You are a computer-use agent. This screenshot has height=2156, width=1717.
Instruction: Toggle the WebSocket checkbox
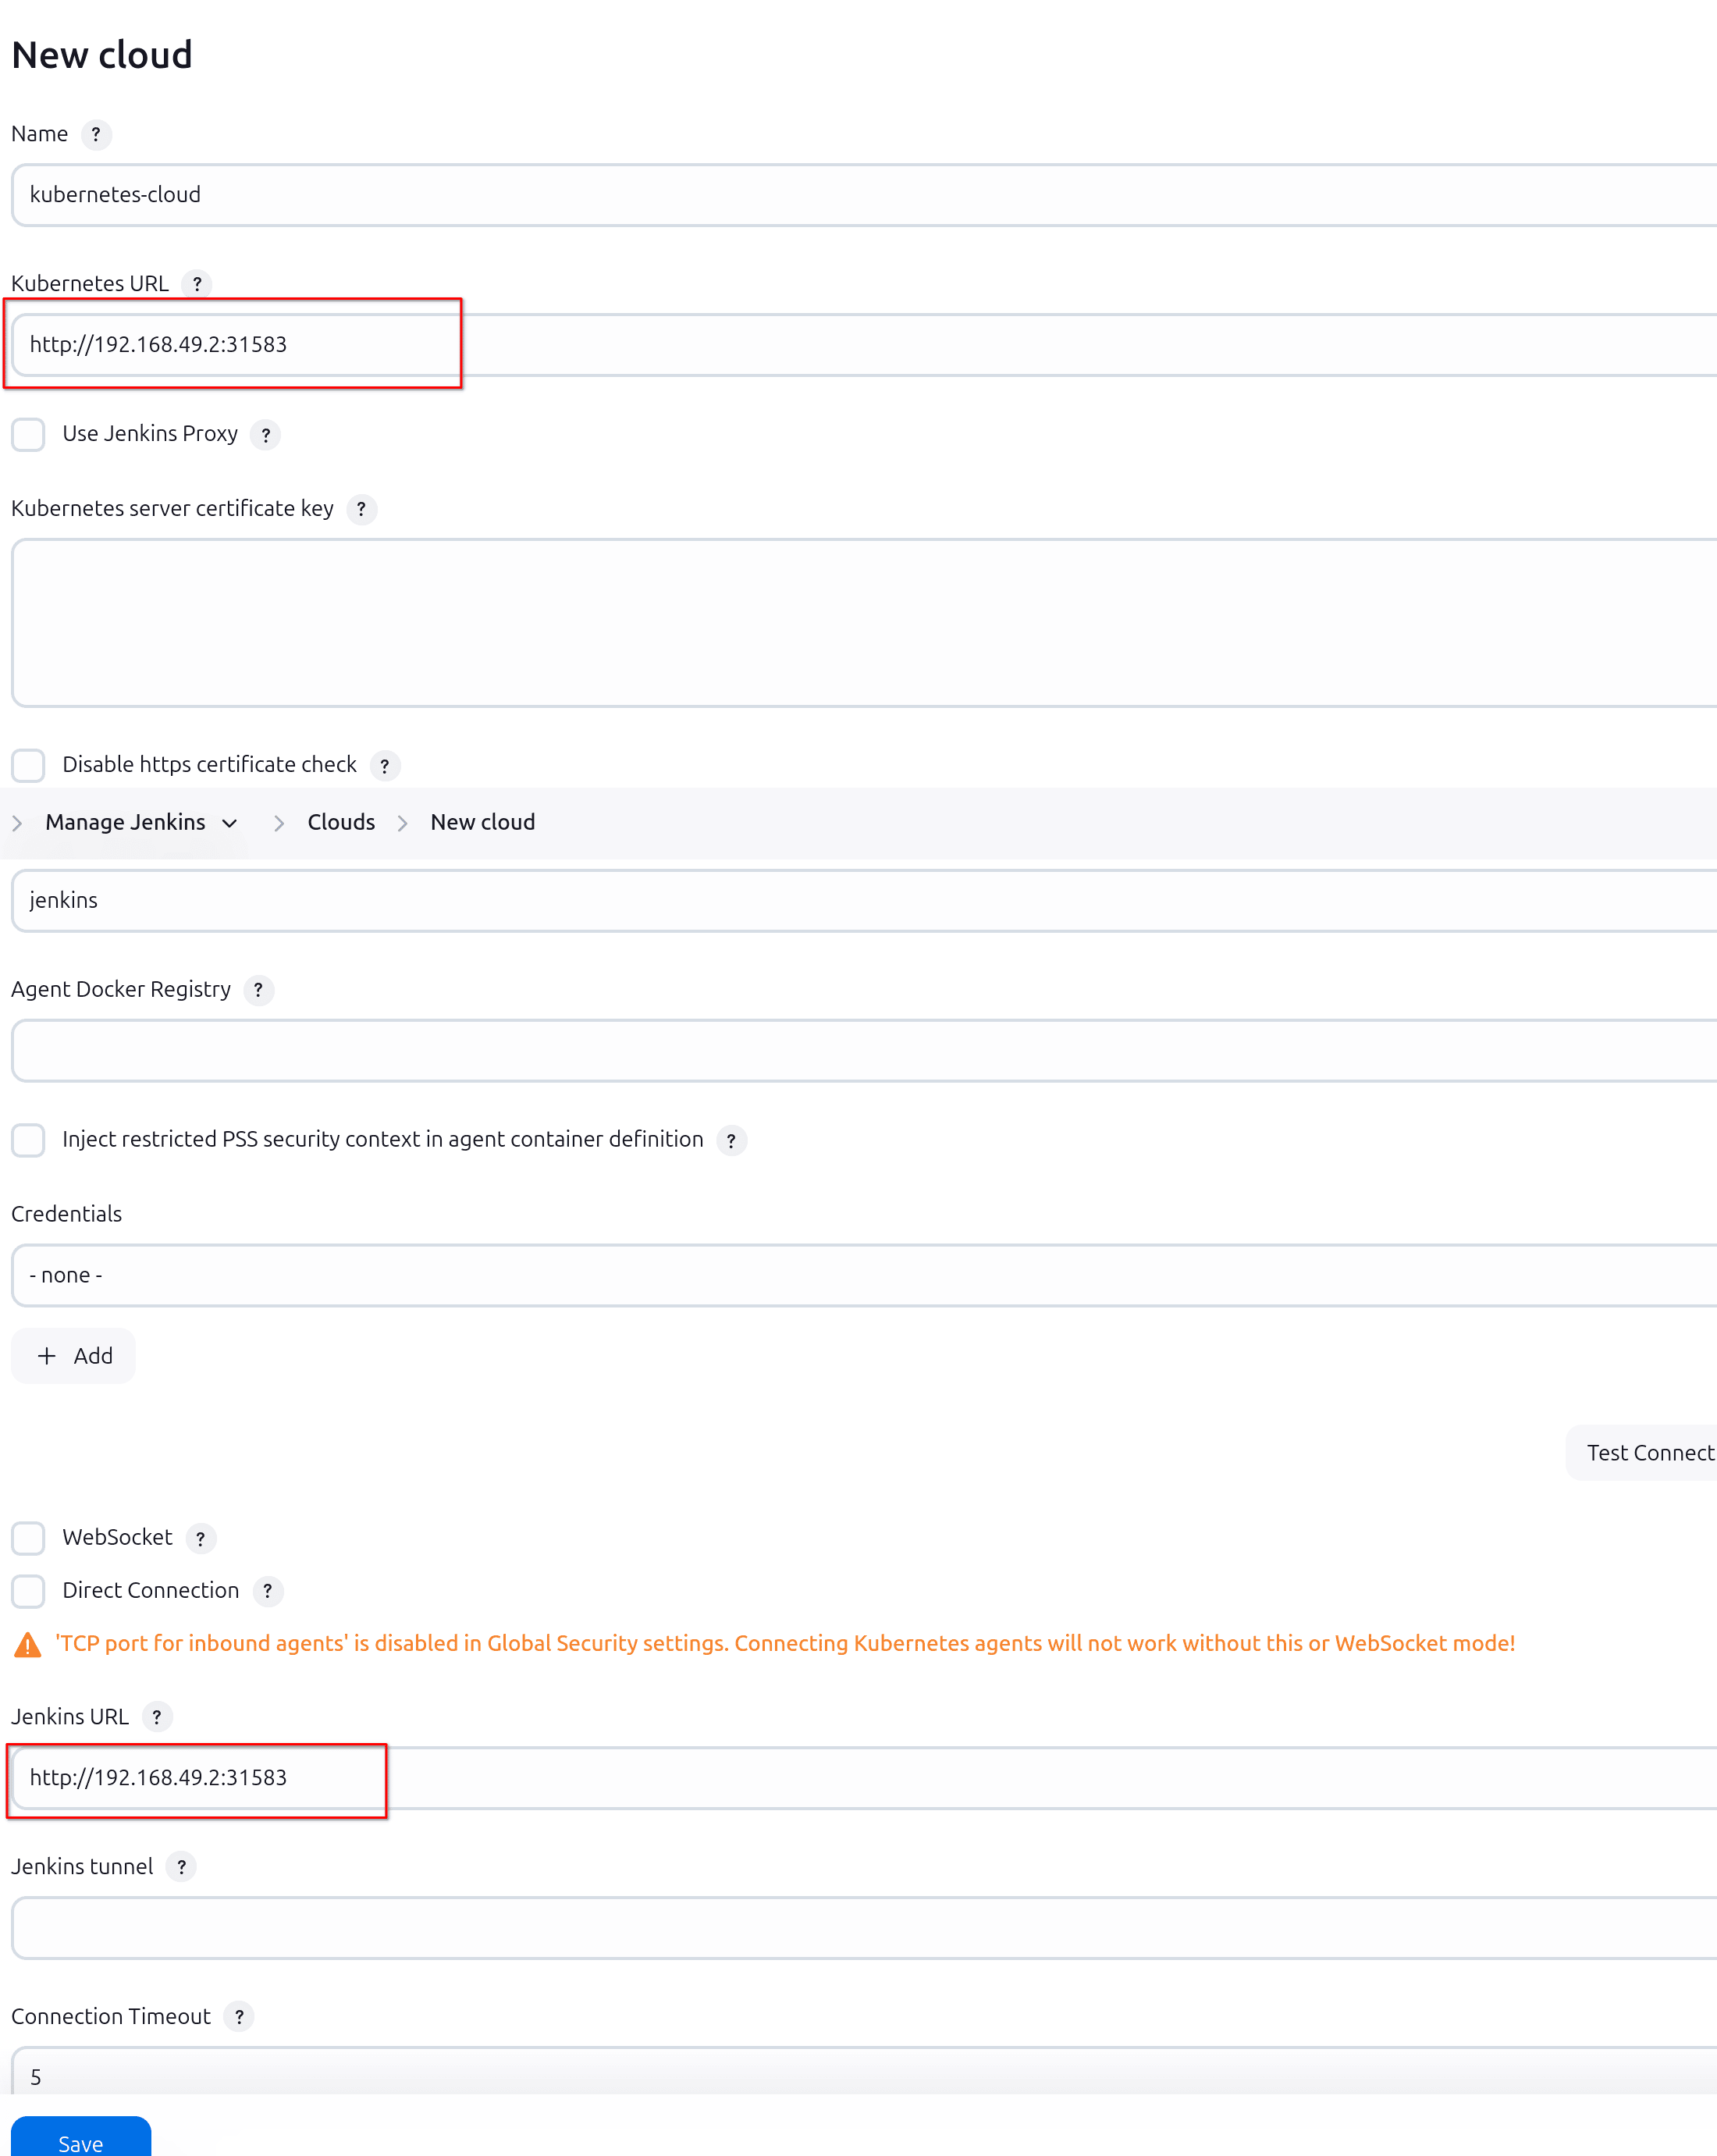pos(28,1539)
